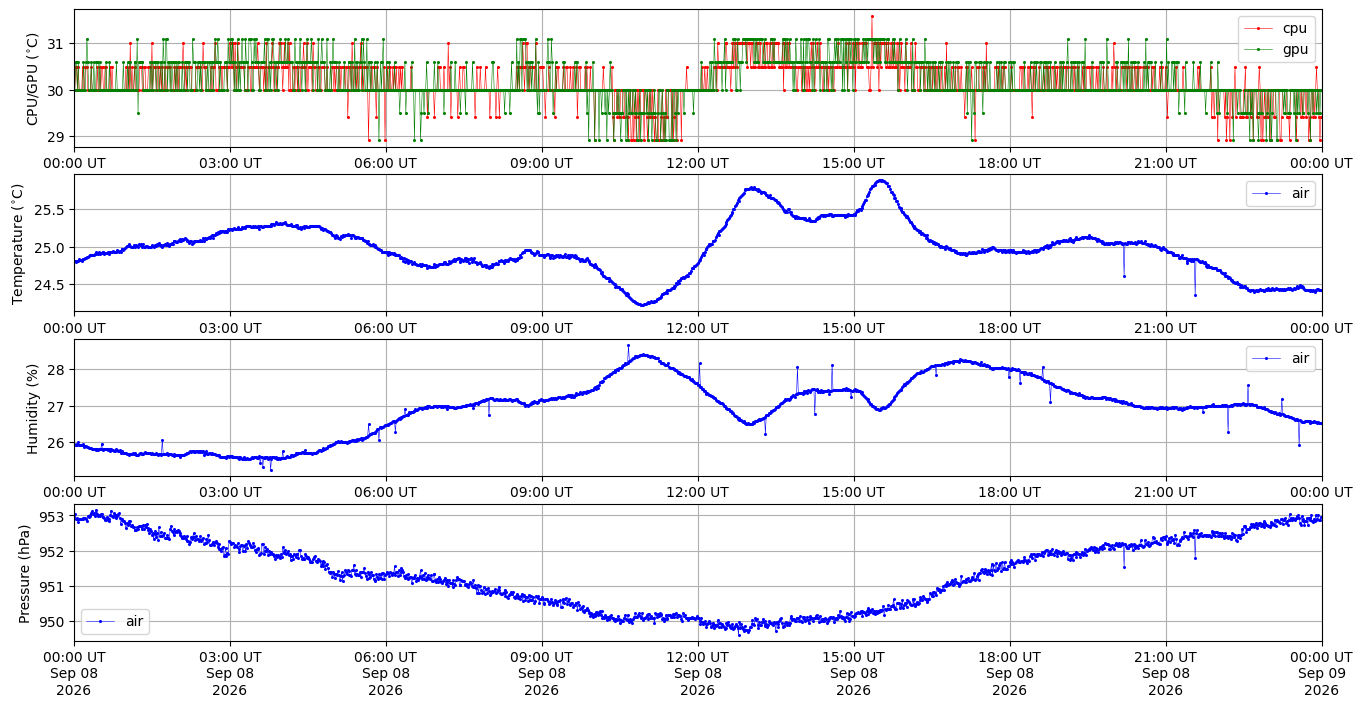Click the 03:00 UT tick under CPU/GPU plot

point(230,162)
